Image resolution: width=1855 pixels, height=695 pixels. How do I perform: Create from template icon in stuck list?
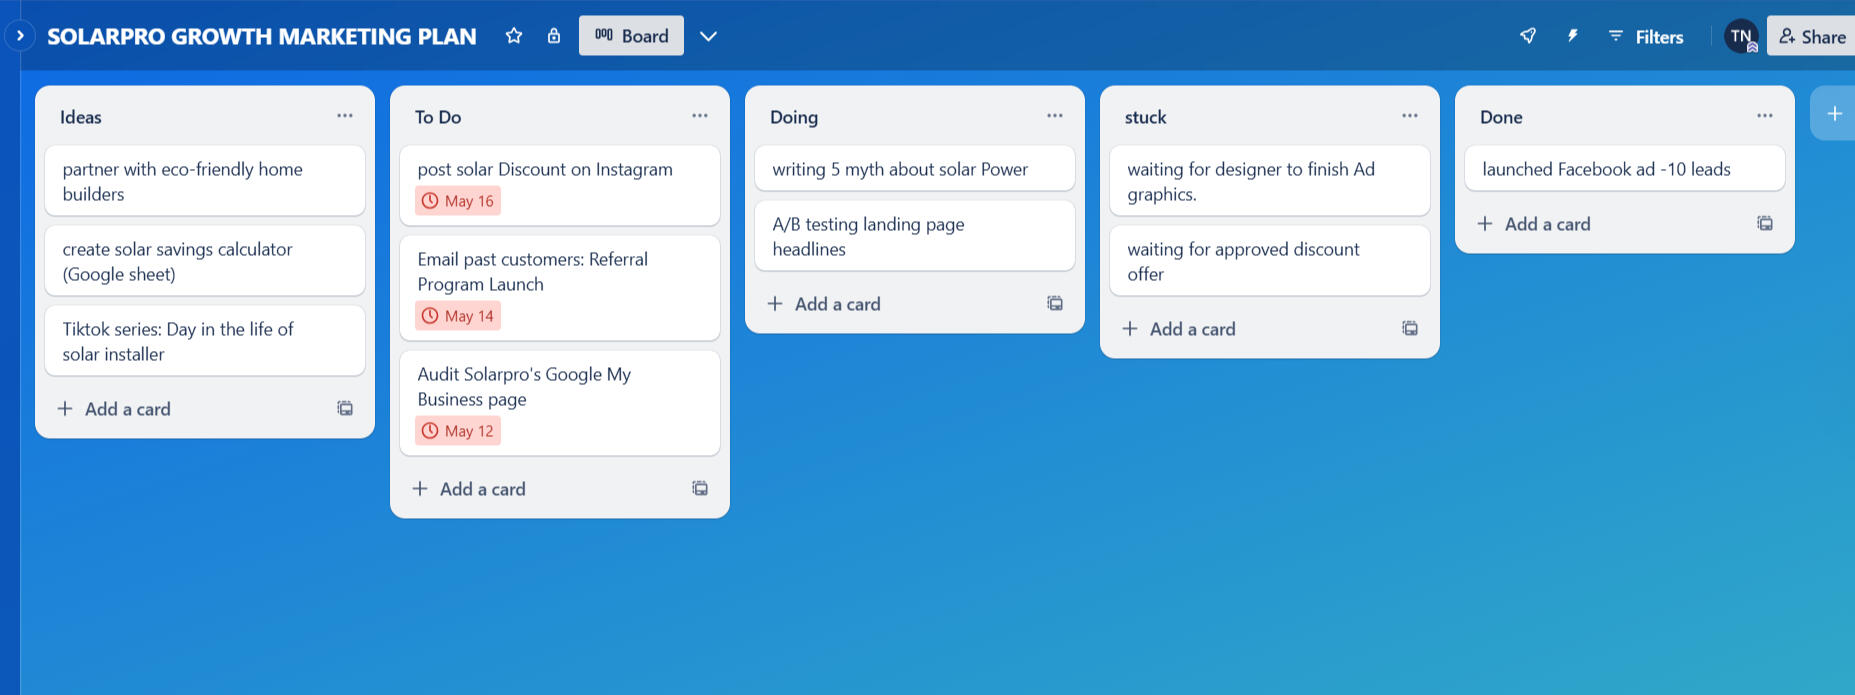(1410, 328)
